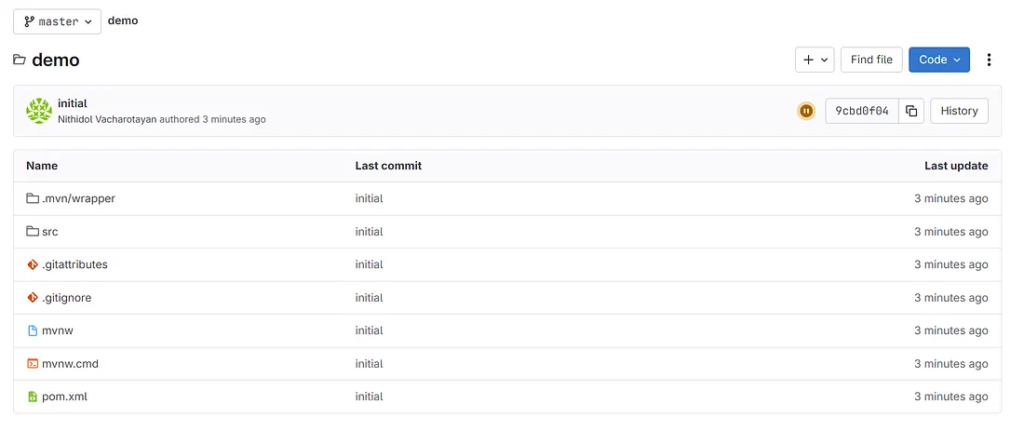This screenshot has width=1024, height=431.
Task: Open the Code dropdown button
Action: (939, 60)
